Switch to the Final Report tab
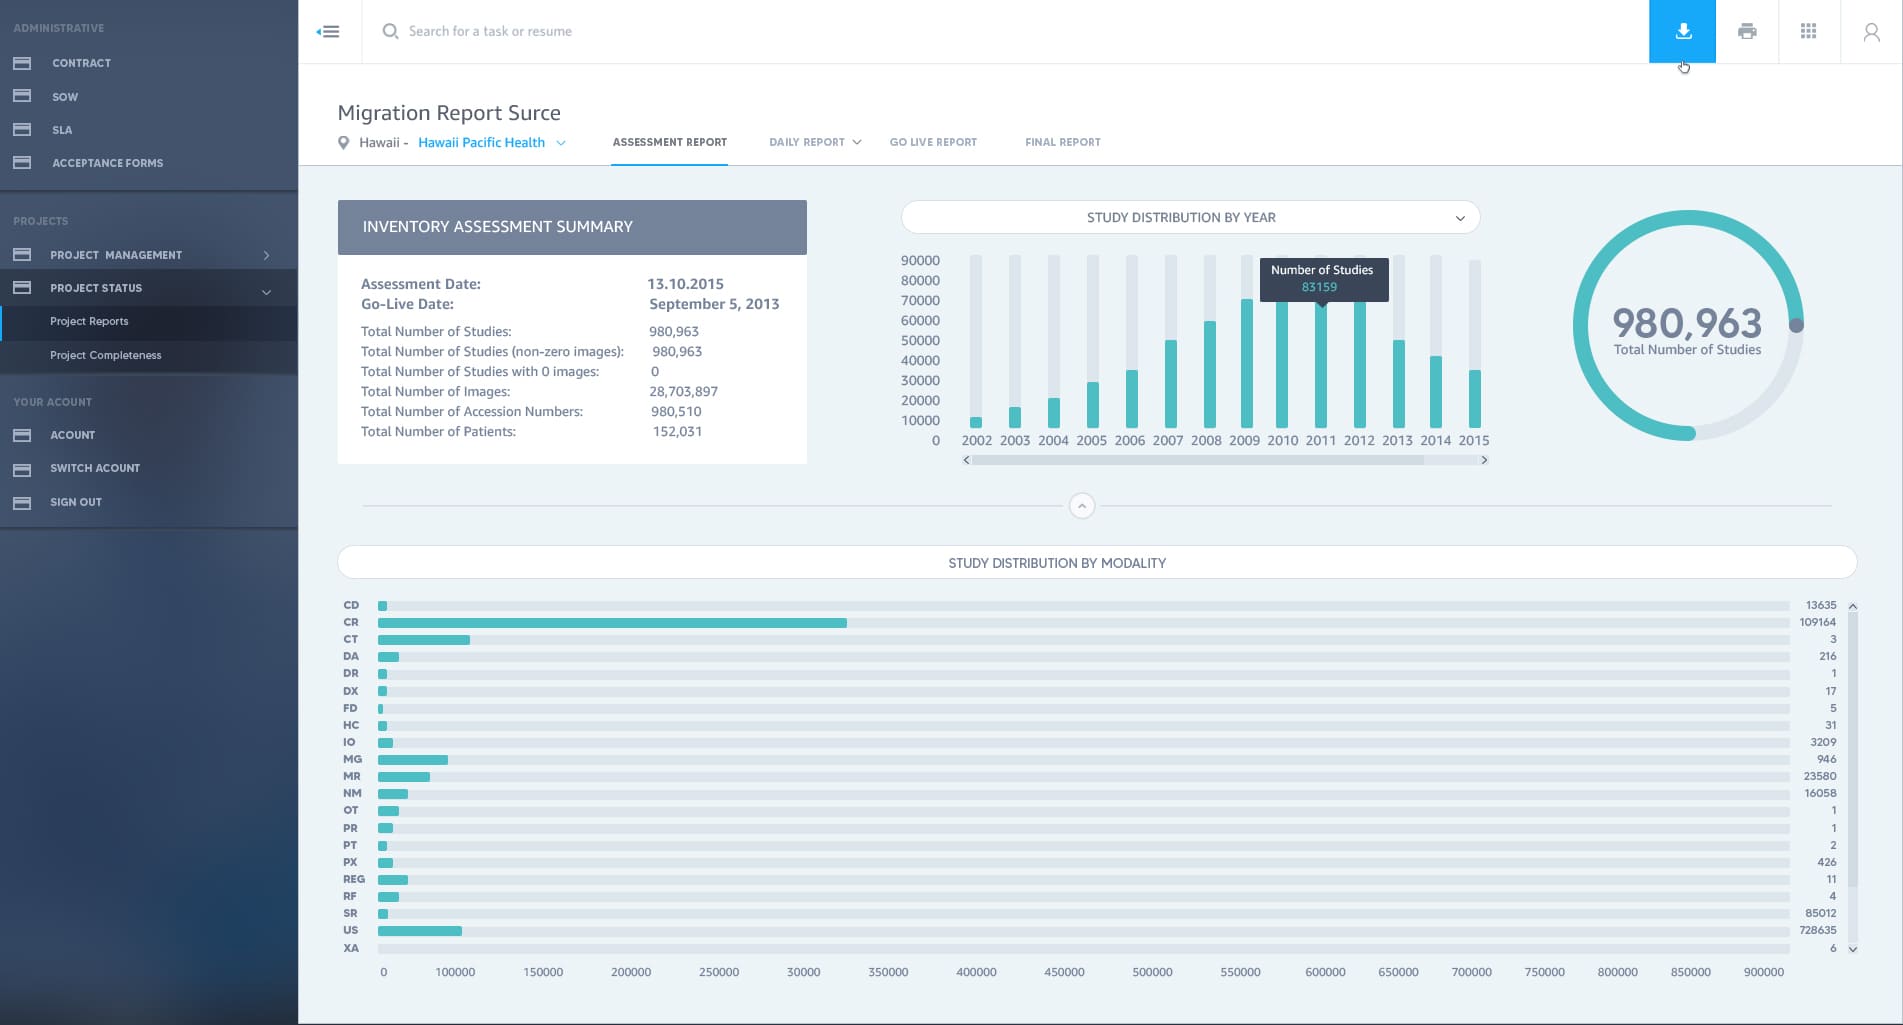The height and width of the screenshot is (1025, 1903). pyautogui.click(x=1062, y=142)
